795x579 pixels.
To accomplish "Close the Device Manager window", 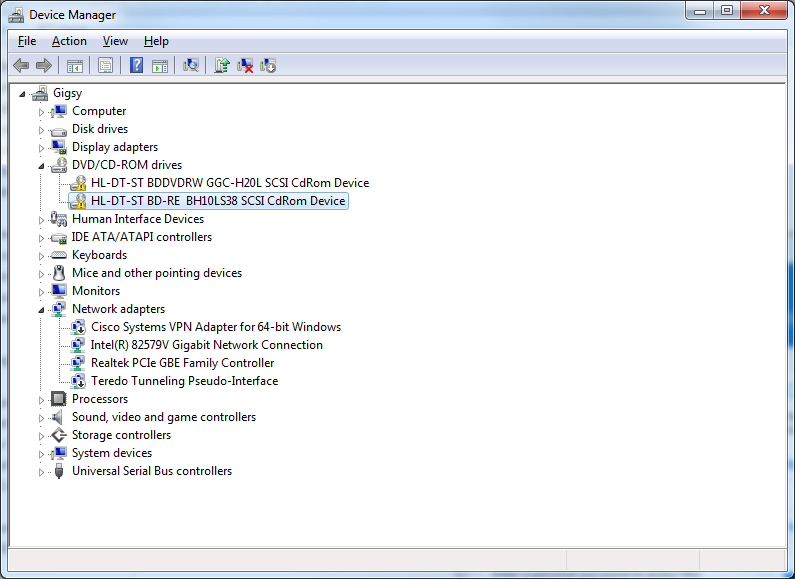I will point(765,11).
